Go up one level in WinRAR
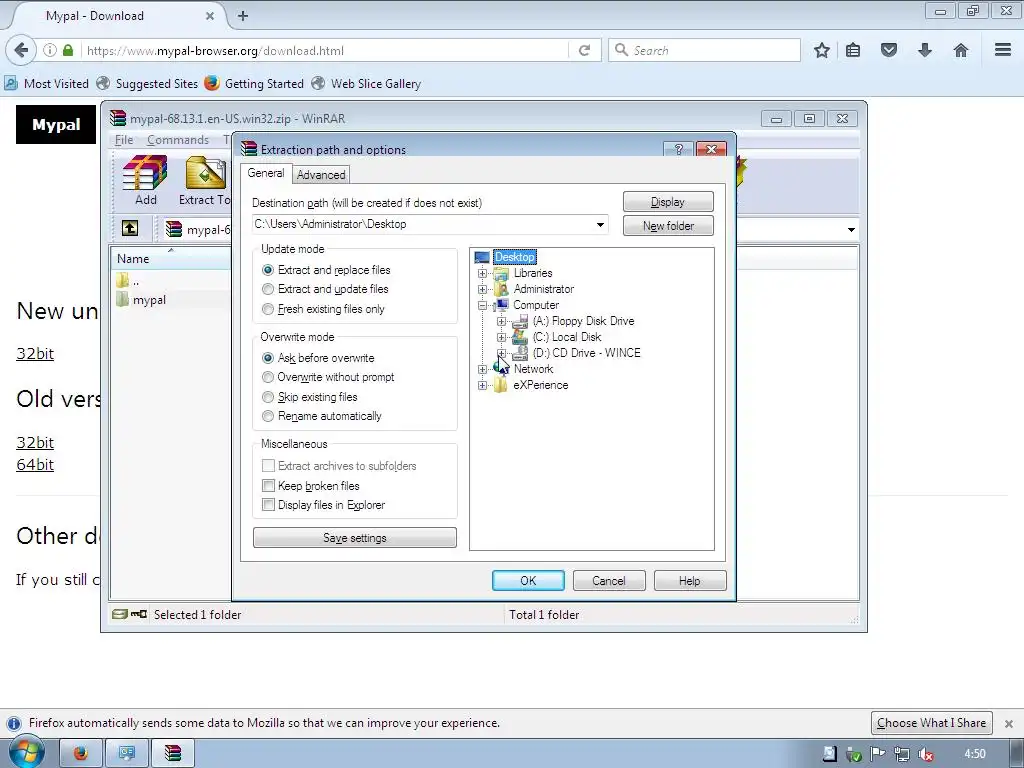This screenshot has height=768, width=1024. click(x=130, y=228)
